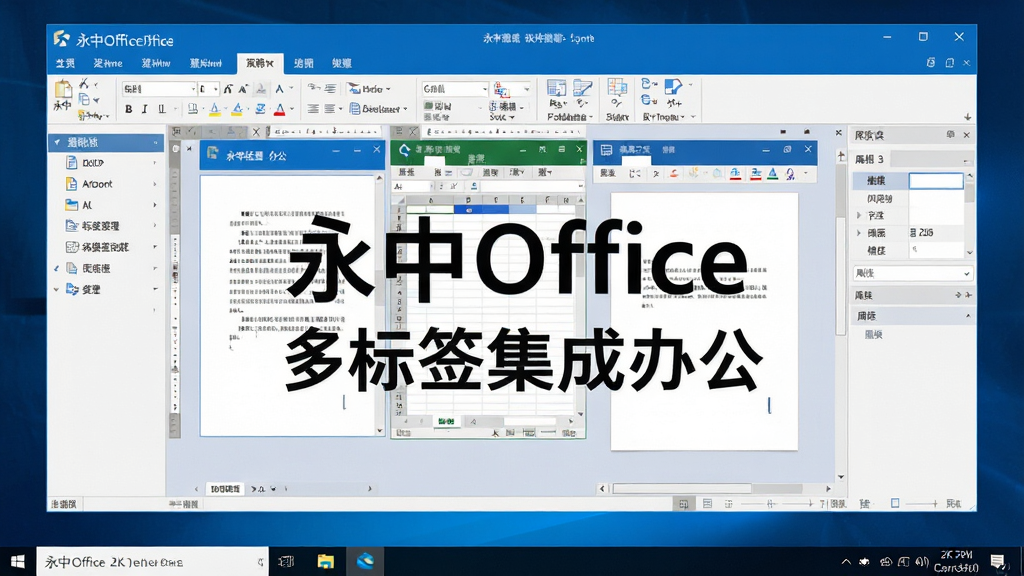Viewport: 1024px width, 576px height.
Task: Click the sheet tab in spreadsheet window
Action: click(446, 422)
